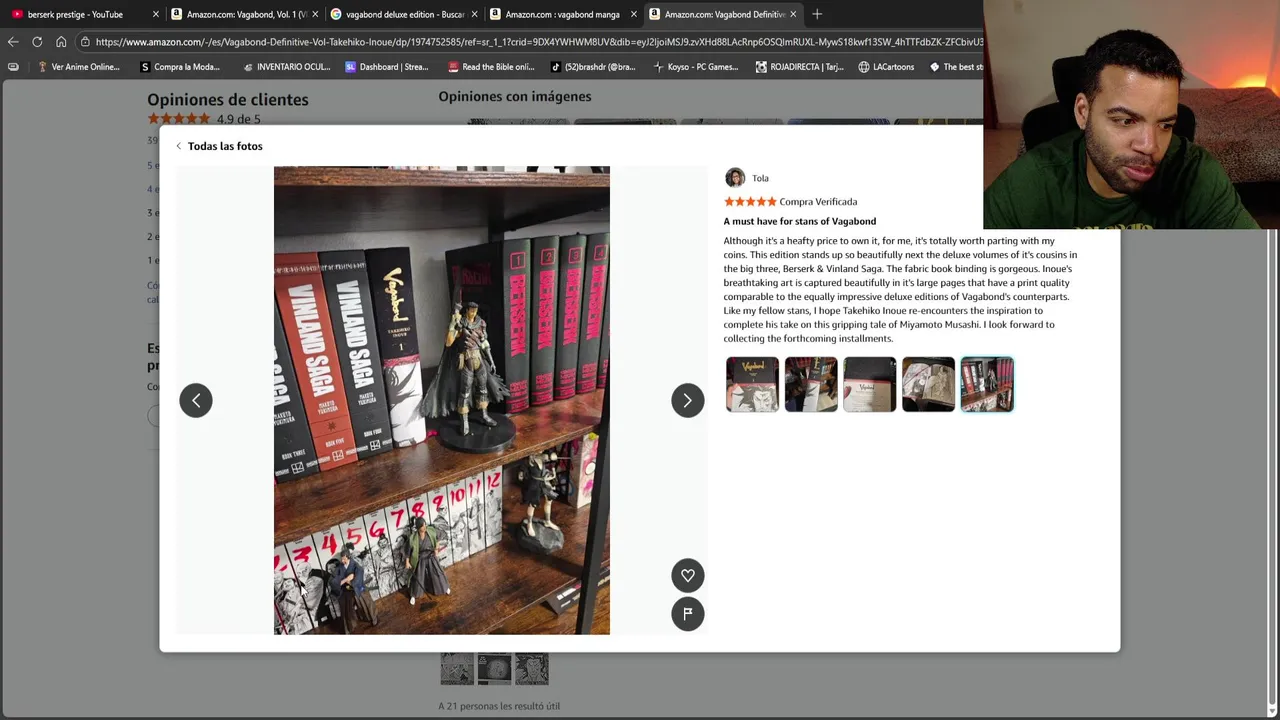Click the review title A must have for stans
This screenshot has height=720, width=1280.
pos(800,221)
